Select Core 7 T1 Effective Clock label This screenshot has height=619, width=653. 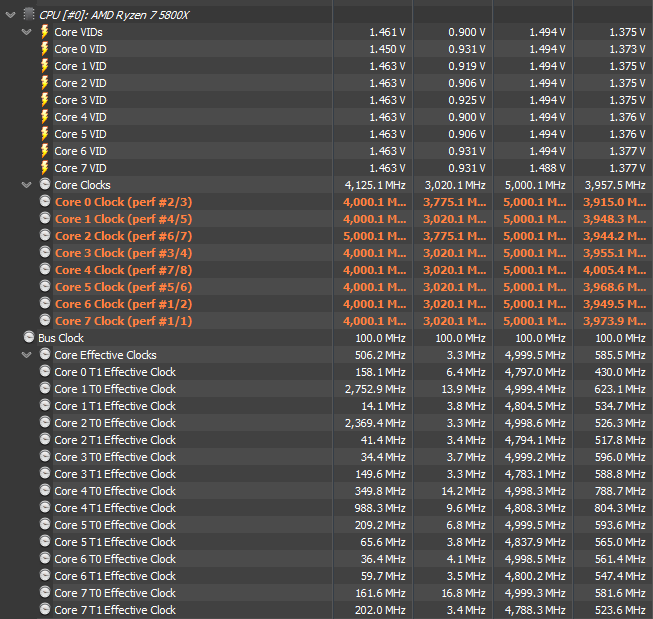click(115, 610)
